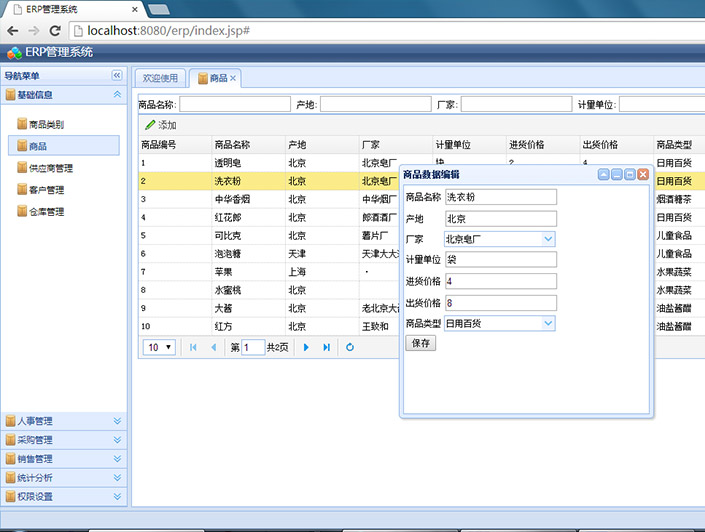Switch to the 欢迎使用 tab
Image resolution: width=705 pixels, height=532 pixels.
point(160,78)
